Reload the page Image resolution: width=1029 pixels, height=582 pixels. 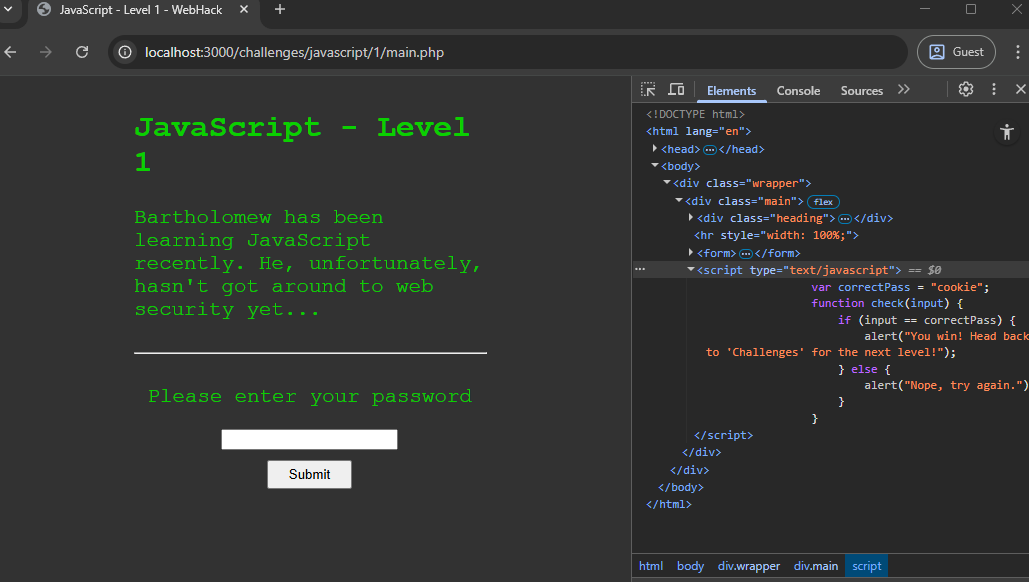pos(82,51)
